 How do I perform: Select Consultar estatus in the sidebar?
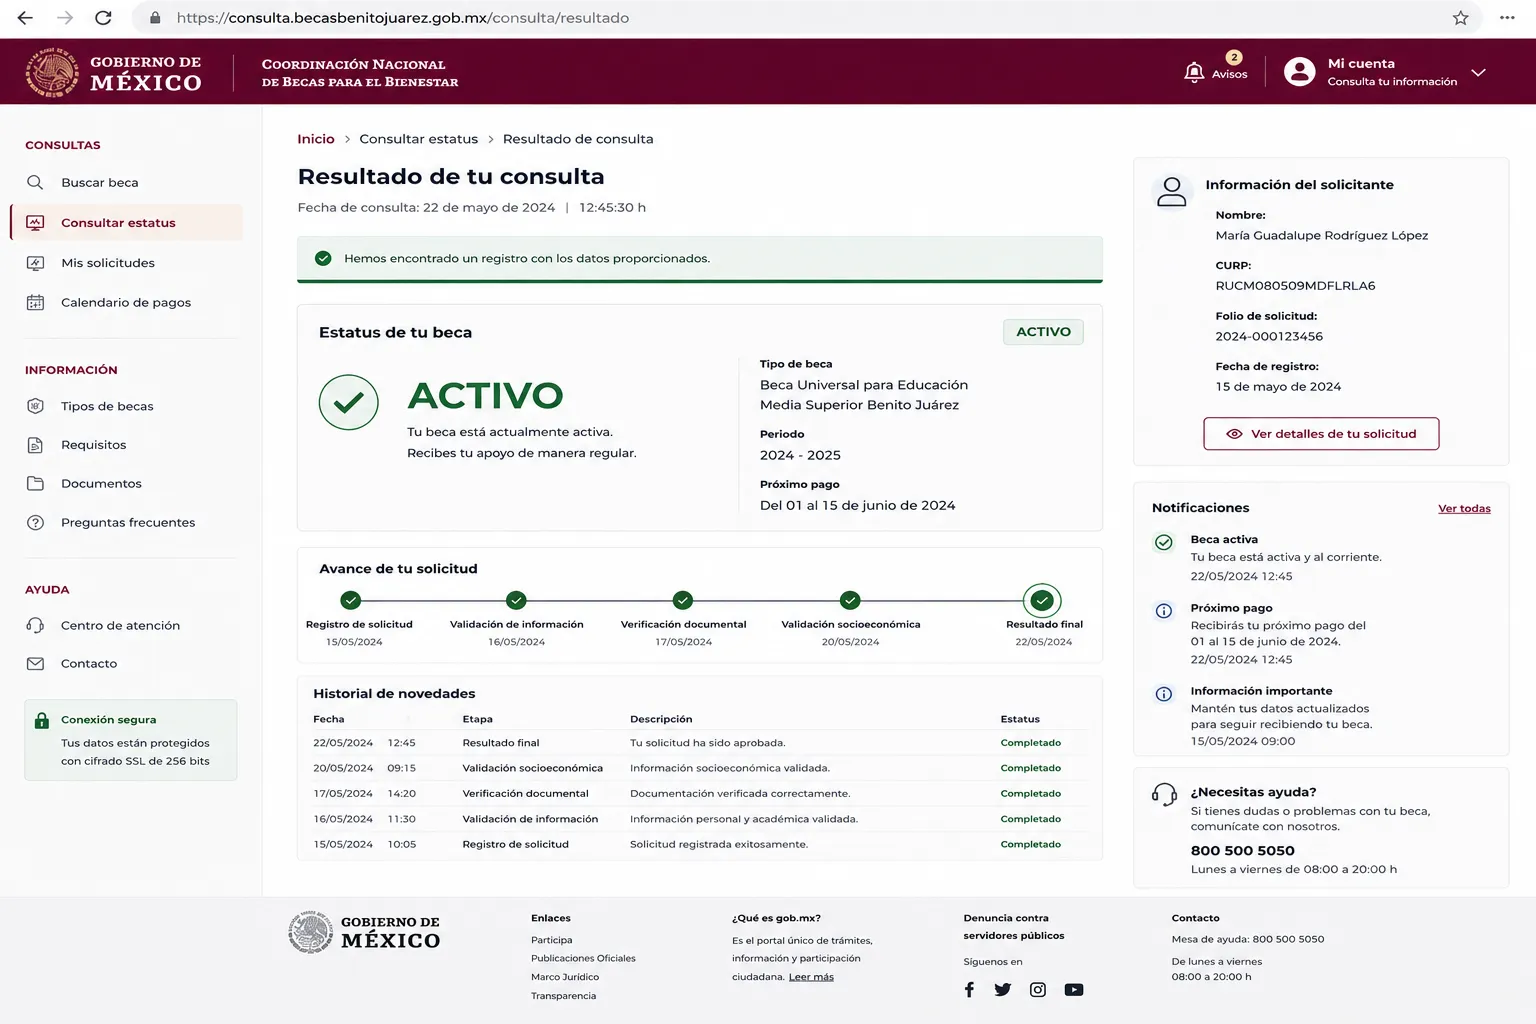(126, 223)
